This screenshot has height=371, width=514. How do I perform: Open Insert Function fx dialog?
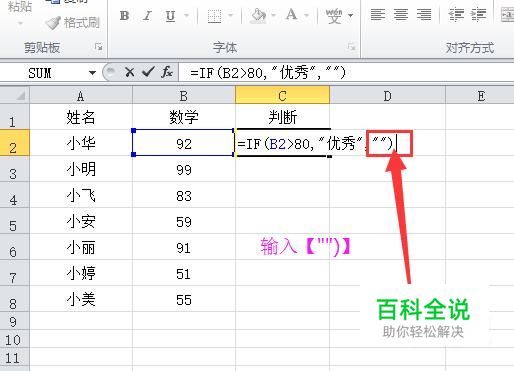(167, 72)
